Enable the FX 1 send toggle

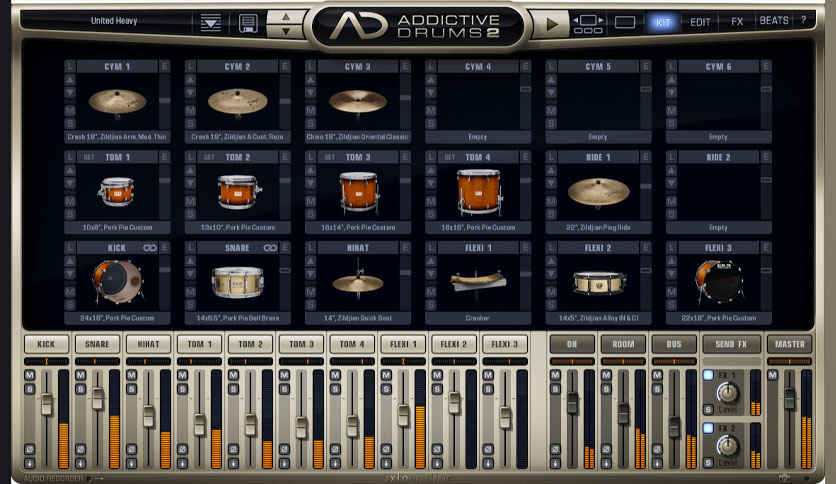point(708,375)
